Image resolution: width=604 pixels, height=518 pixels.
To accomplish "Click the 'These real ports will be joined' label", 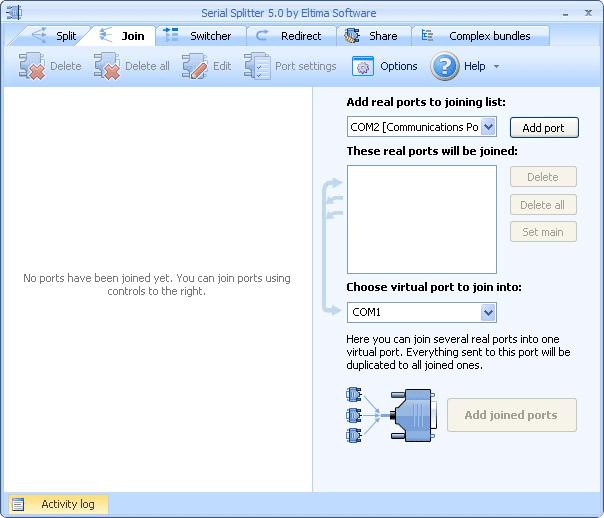I will tap(432, 151).
